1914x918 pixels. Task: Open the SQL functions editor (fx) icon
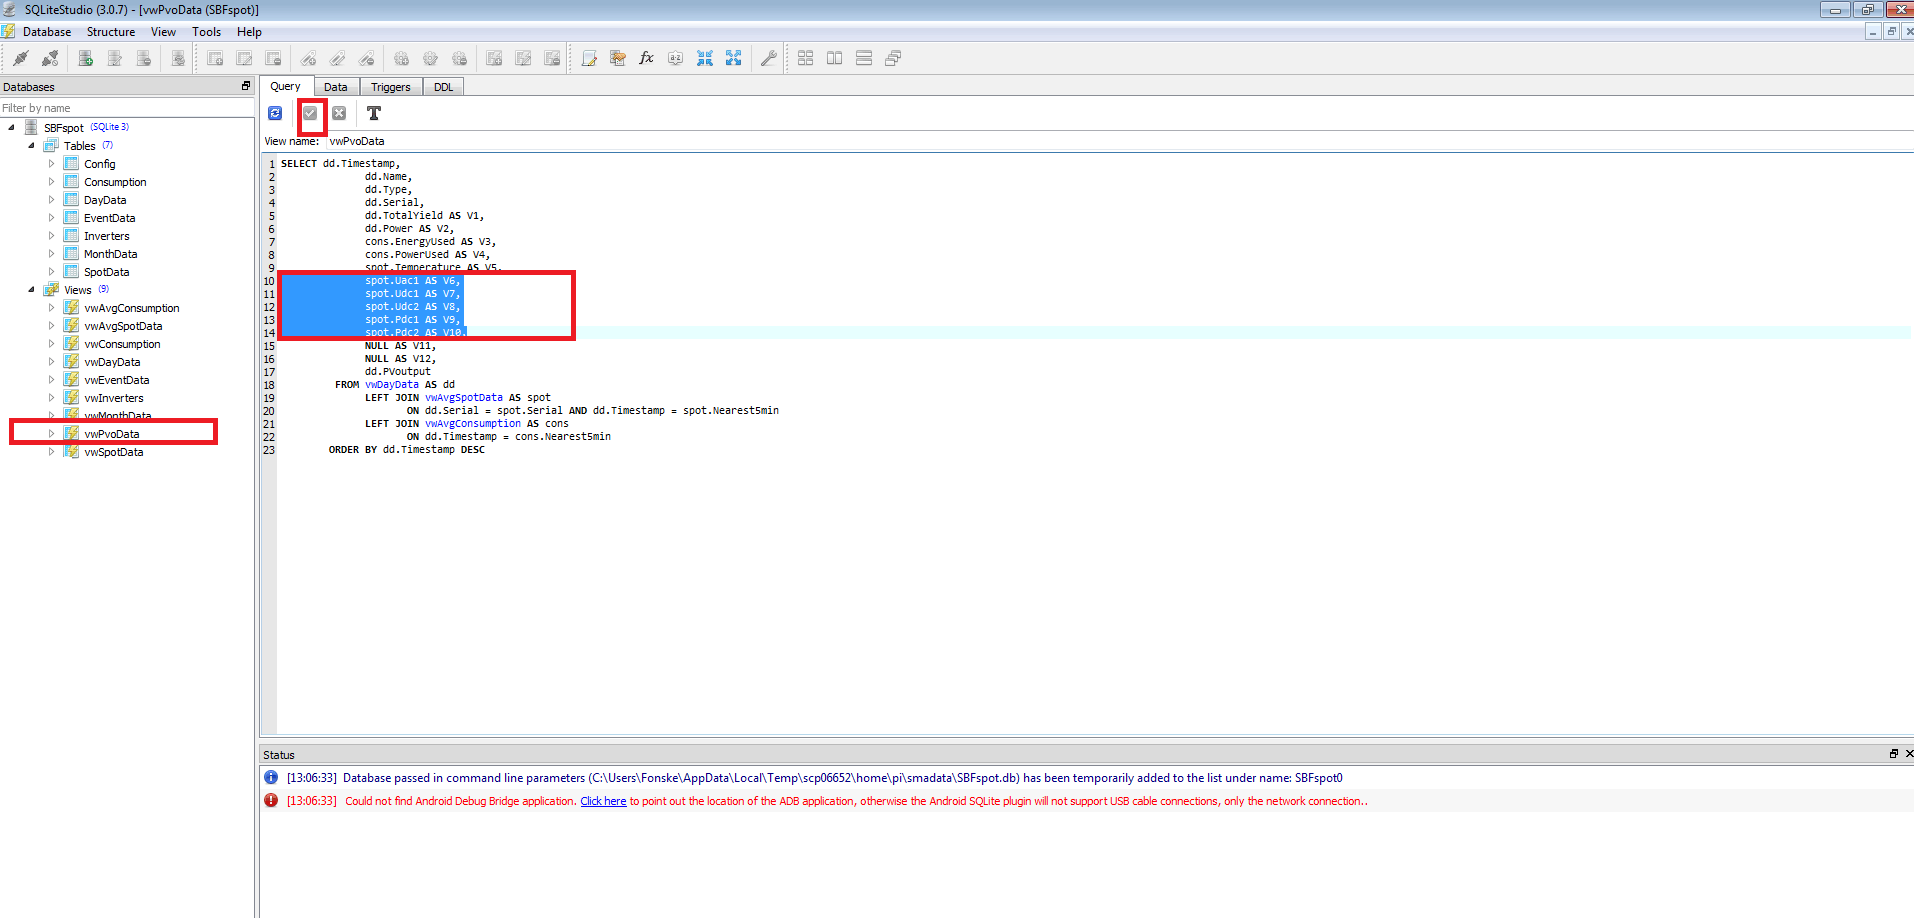[647, 58]
